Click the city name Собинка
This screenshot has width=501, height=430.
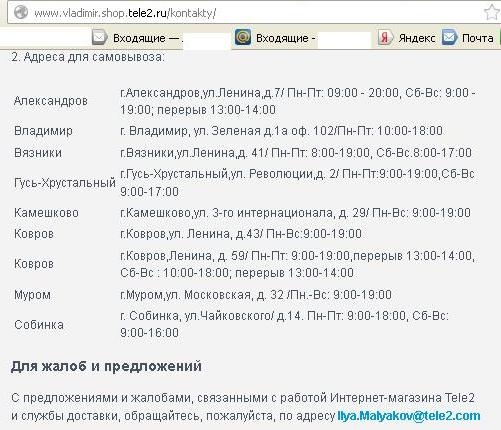pos(39,325)
